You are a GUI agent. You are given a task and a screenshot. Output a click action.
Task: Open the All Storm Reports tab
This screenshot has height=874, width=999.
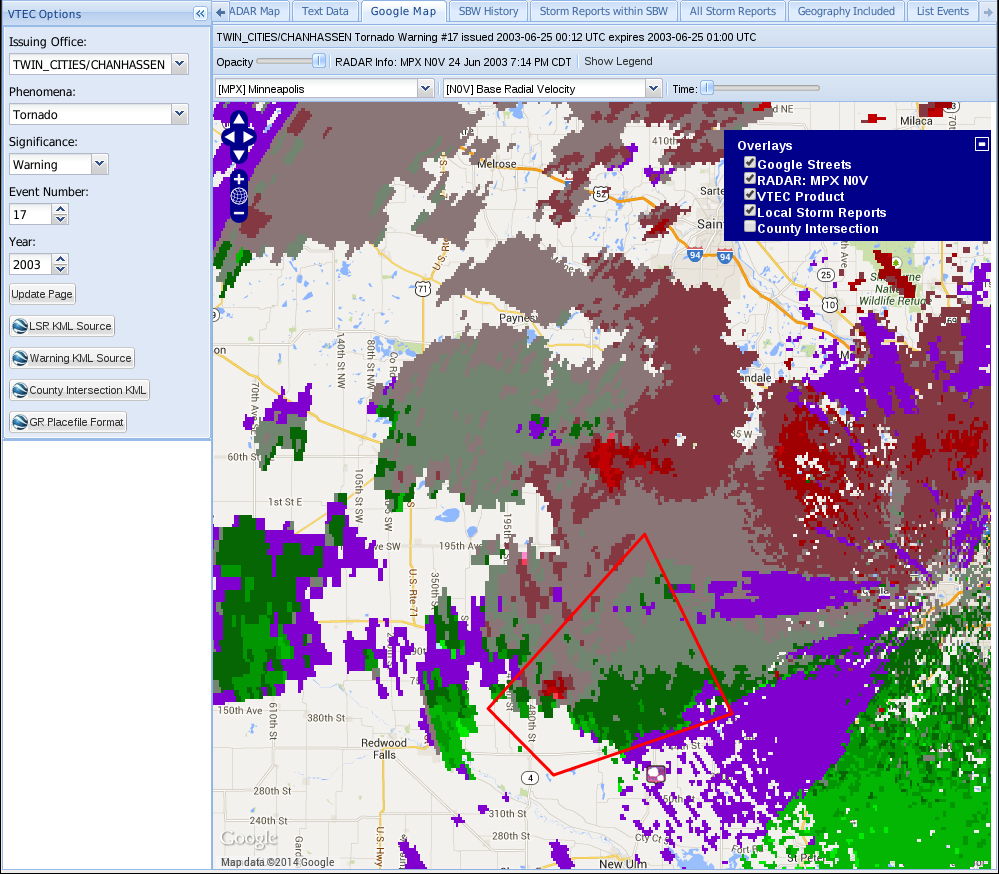tap(733, 11)
